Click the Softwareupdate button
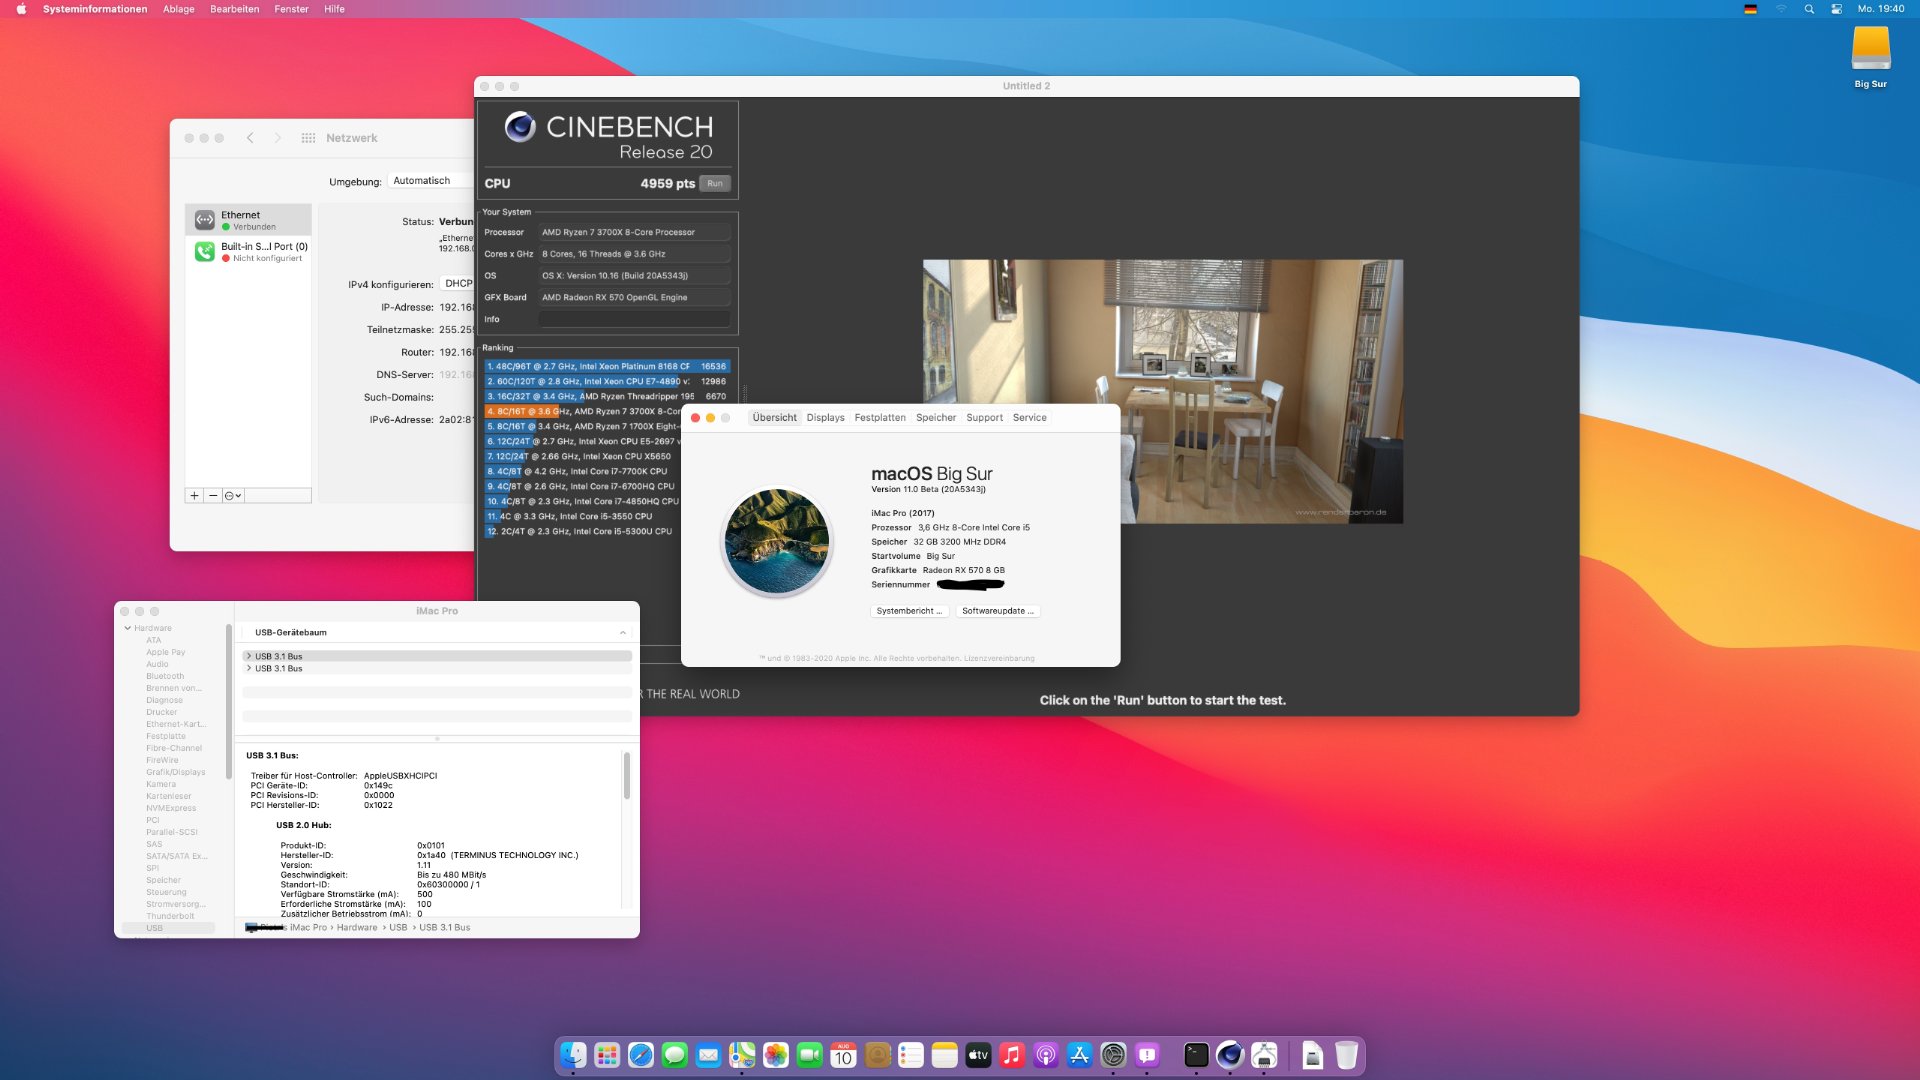Screen dimensions: 1920x1080 997,611
